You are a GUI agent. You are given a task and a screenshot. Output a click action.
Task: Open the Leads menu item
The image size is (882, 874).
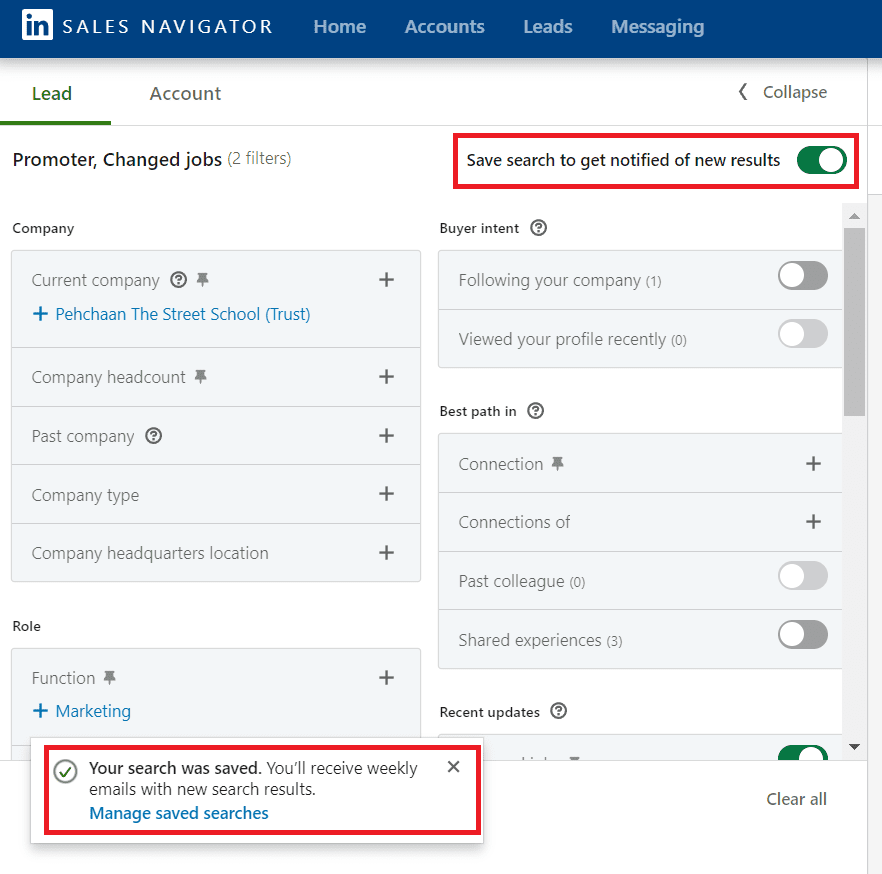click(548, 27)
